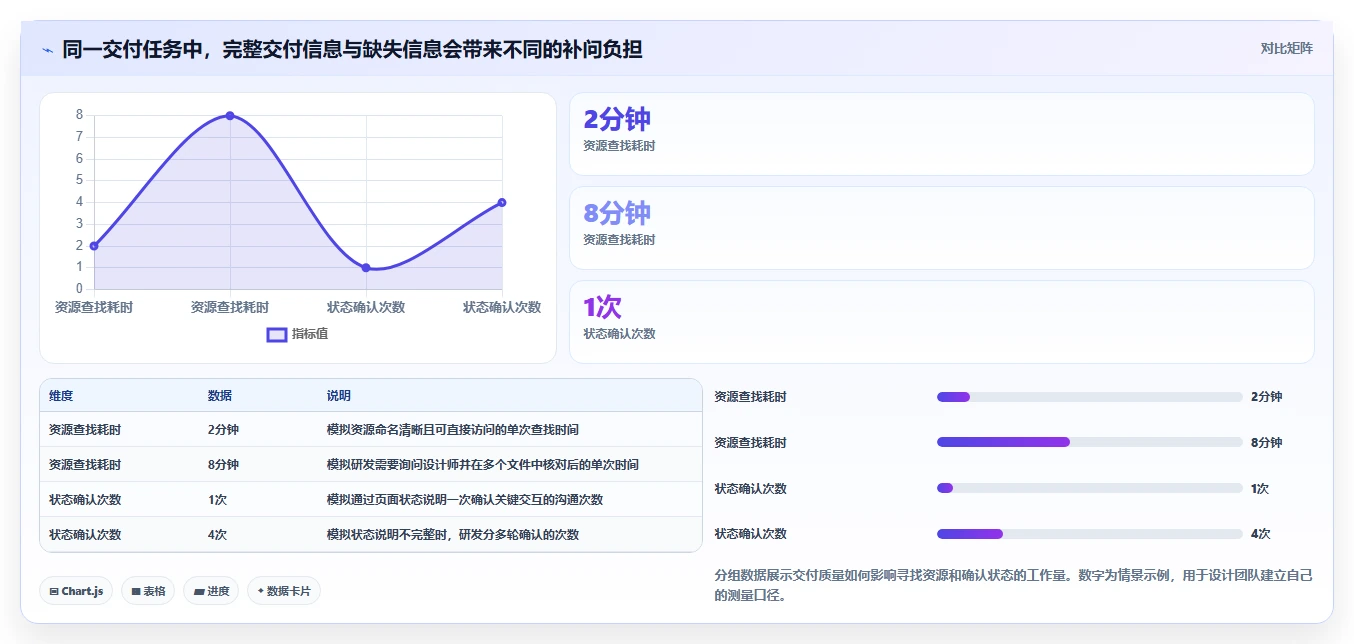The height and width of the screenshot is (644, 1354).
Task: Open the 2分钟 stat card value
Action: [x=617, y=119]
